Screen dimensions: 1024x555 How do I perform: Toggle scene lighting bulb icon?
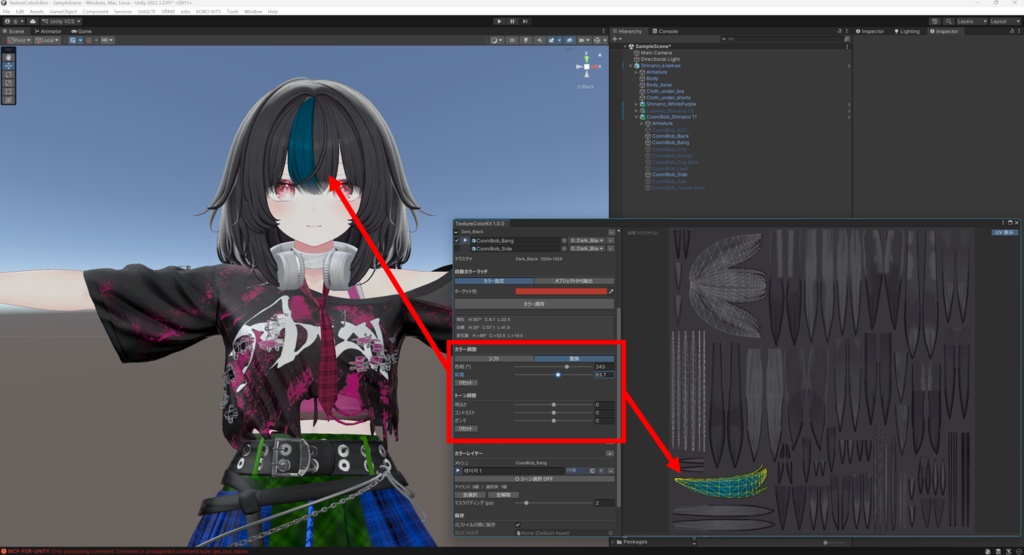[x=526, y=40]
